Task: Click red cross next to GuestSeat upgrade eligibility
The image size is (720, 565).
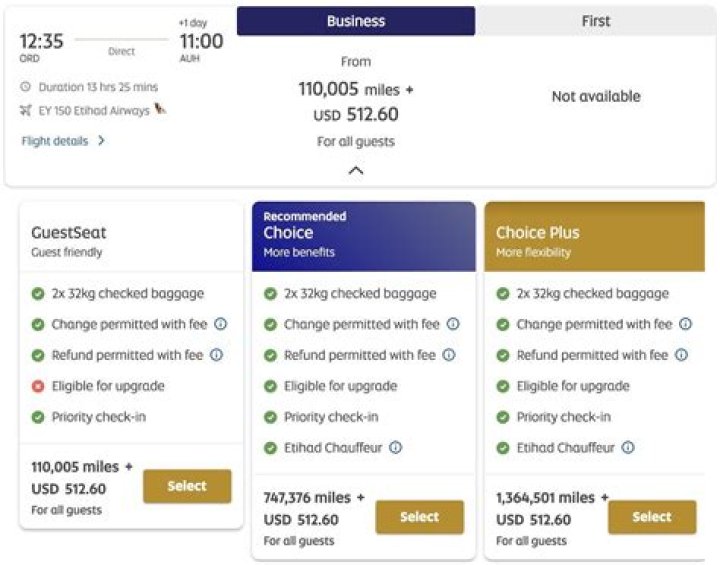Action: pos(38,386)
